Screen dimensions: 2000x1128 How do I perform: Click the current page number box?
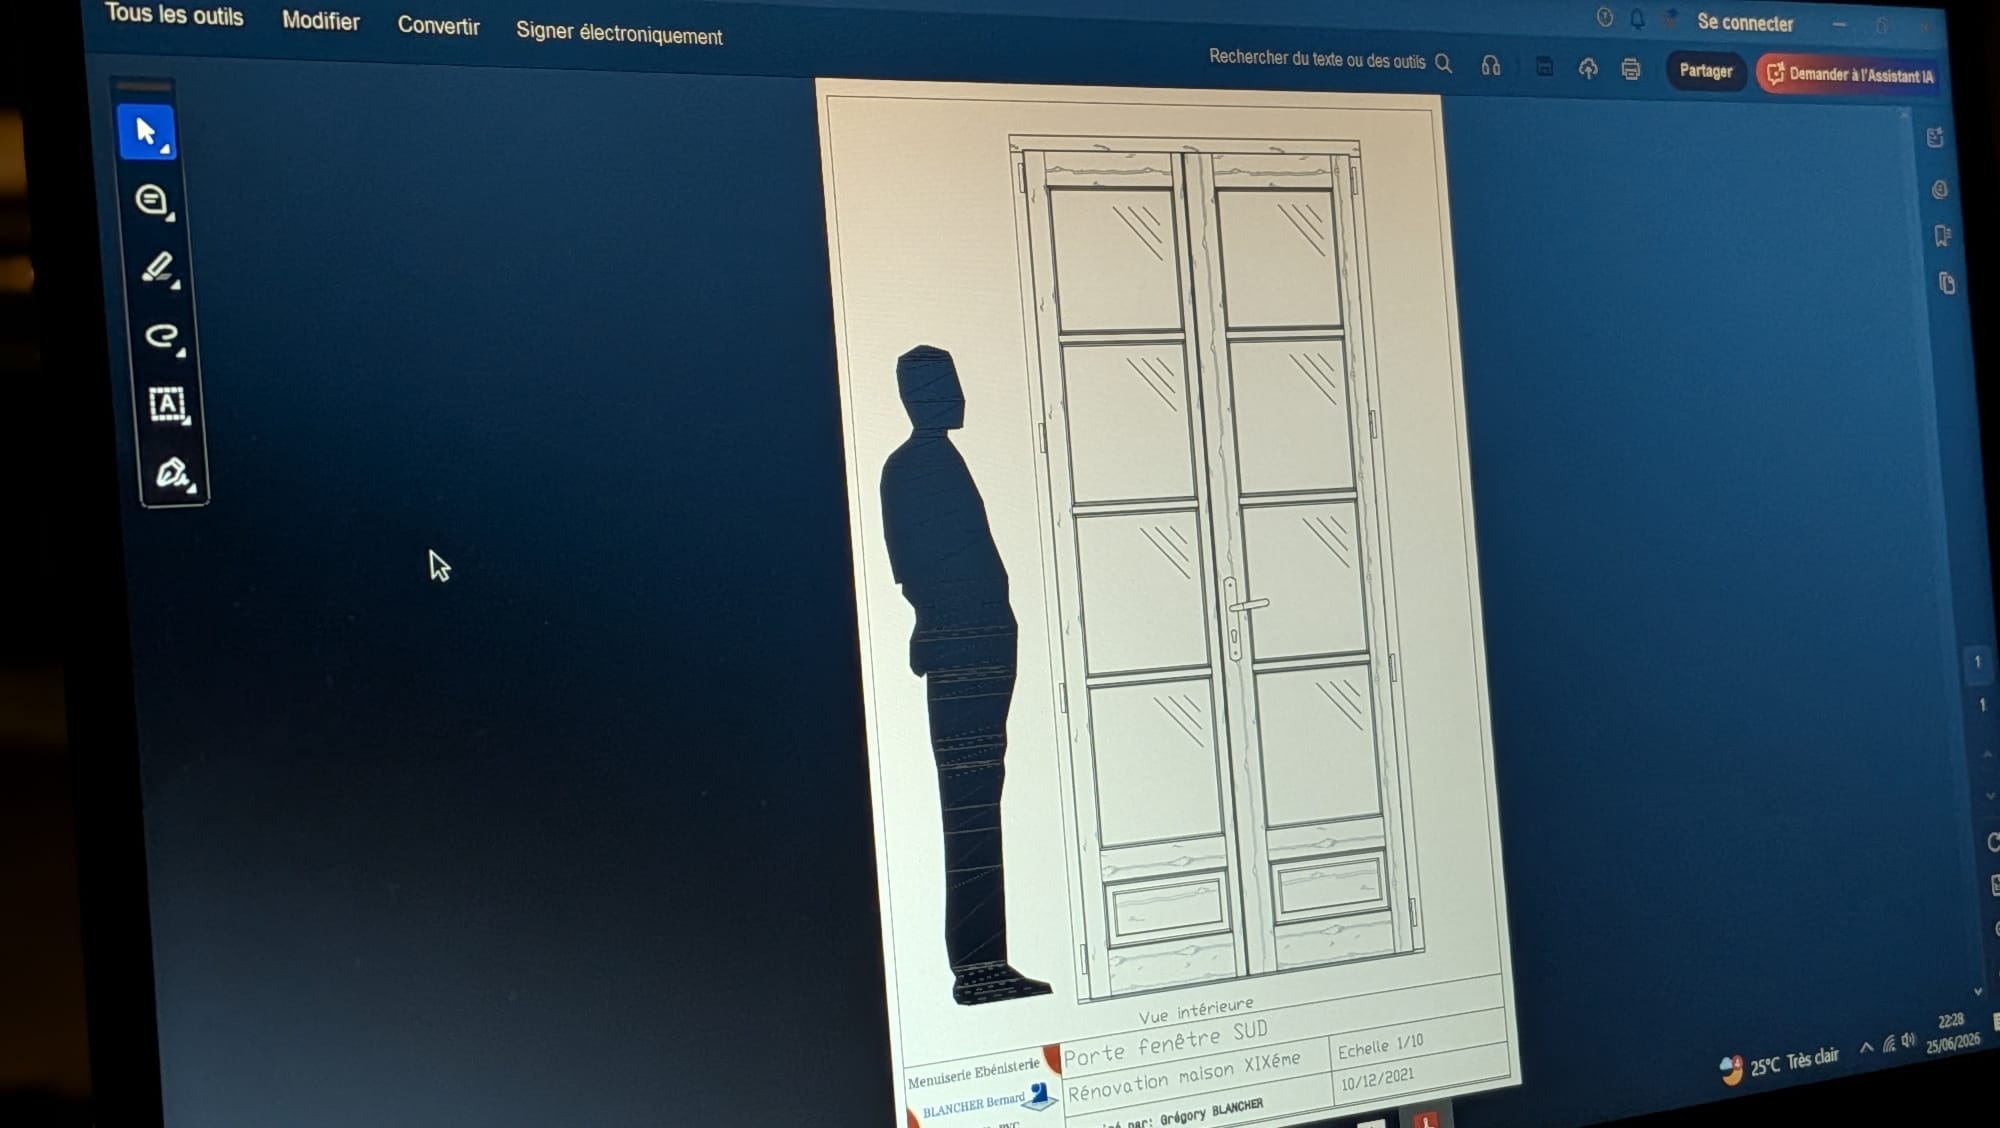pos(1977,662)
